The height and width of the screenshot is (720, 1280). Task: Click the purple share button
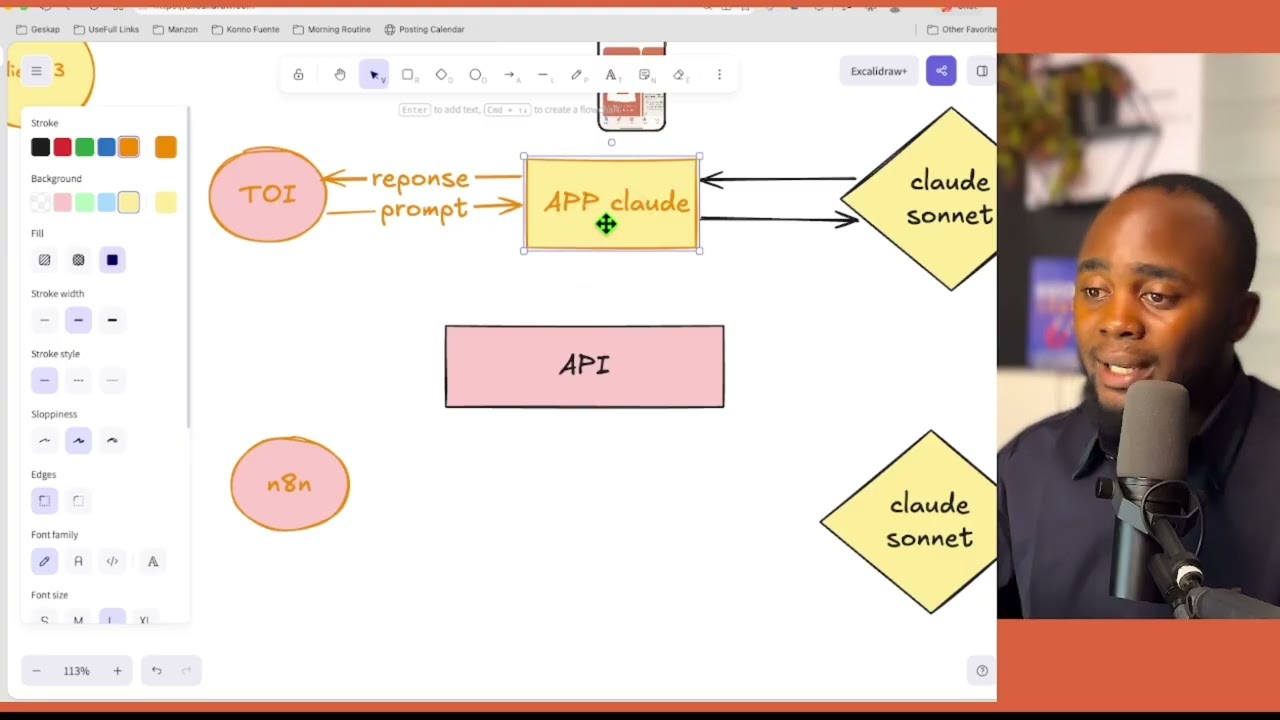click(941, 71)
